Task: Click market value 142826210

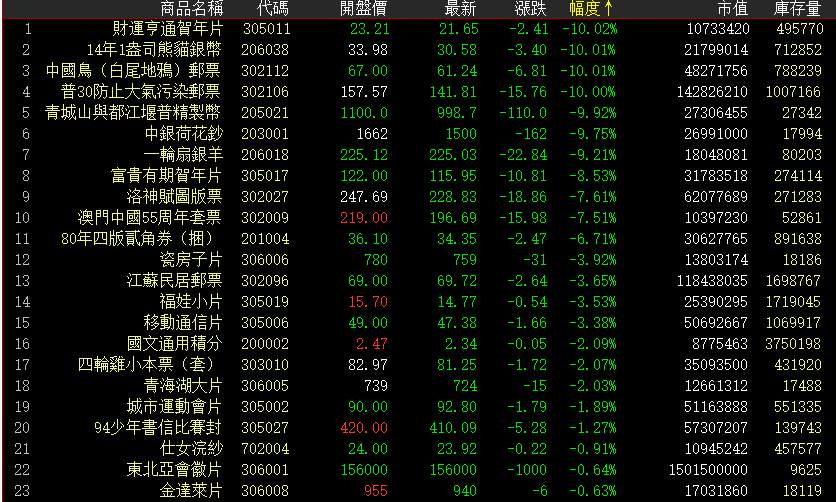Action: [x=712, y=92]
